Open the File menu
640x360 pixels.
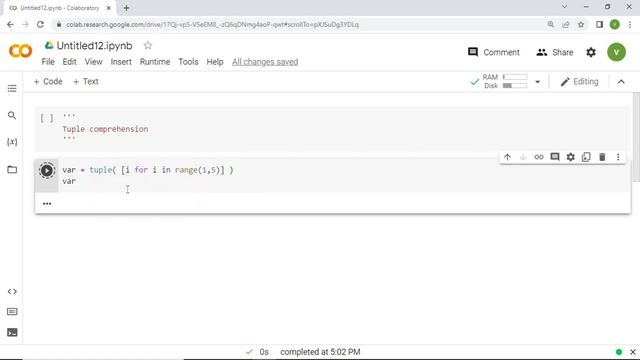48,62
